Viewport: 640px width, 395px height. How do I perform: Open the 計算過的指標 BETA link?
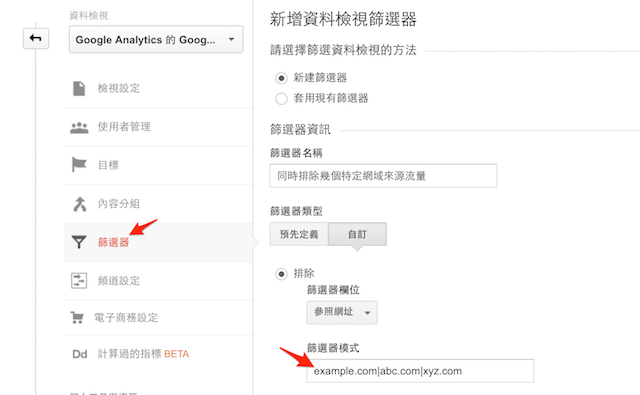(x=143, y=354)
